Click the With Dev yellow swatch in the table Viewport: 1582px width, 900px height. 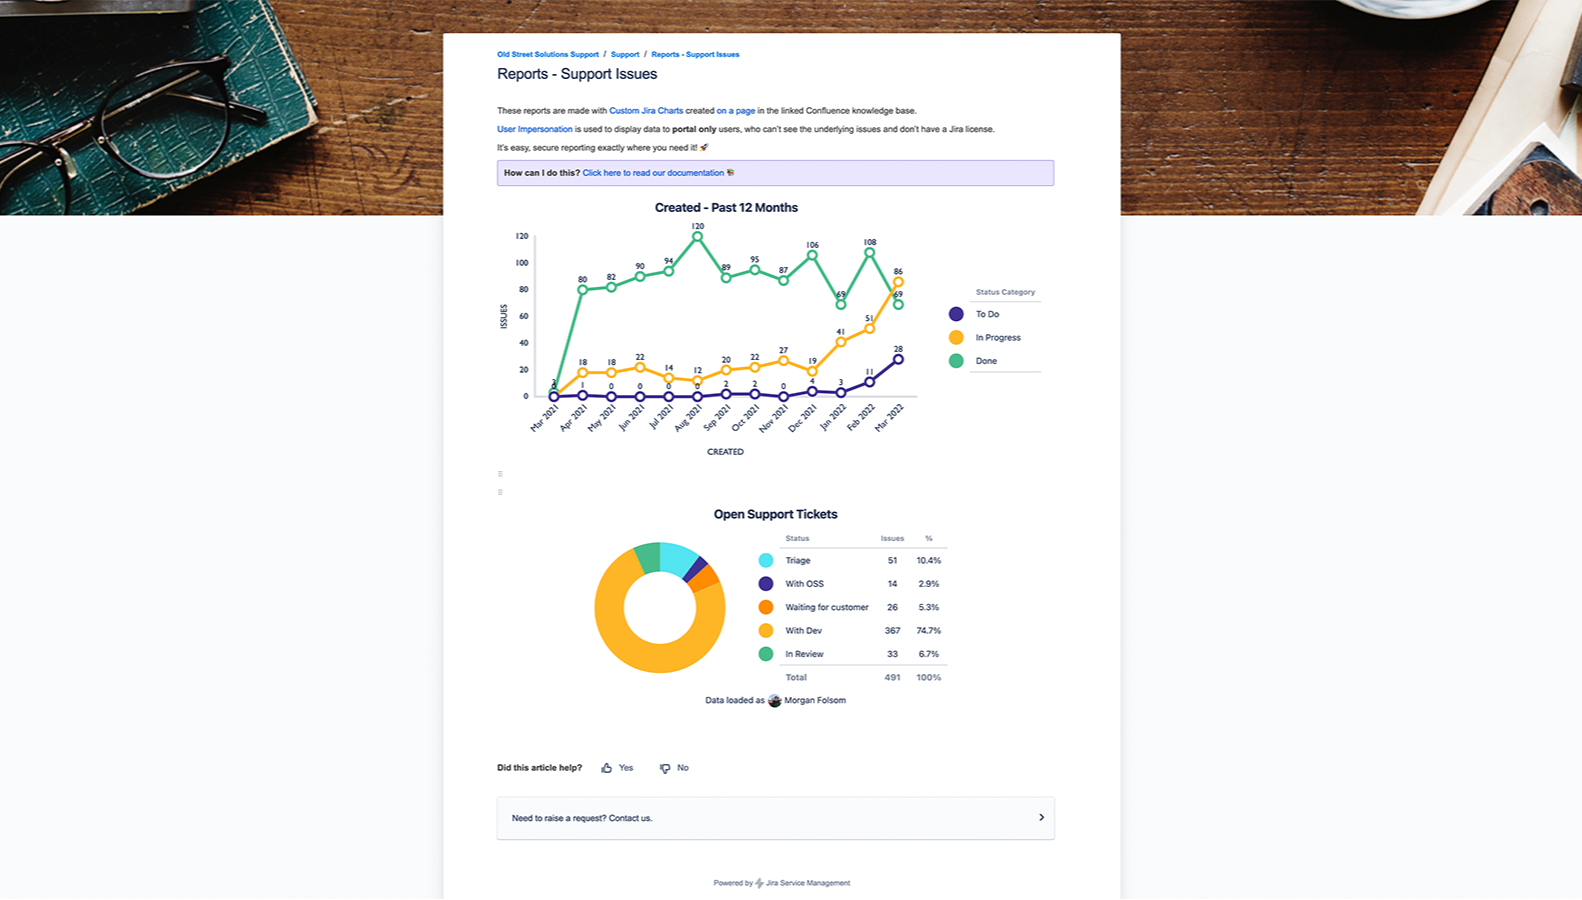coord(766,631)
